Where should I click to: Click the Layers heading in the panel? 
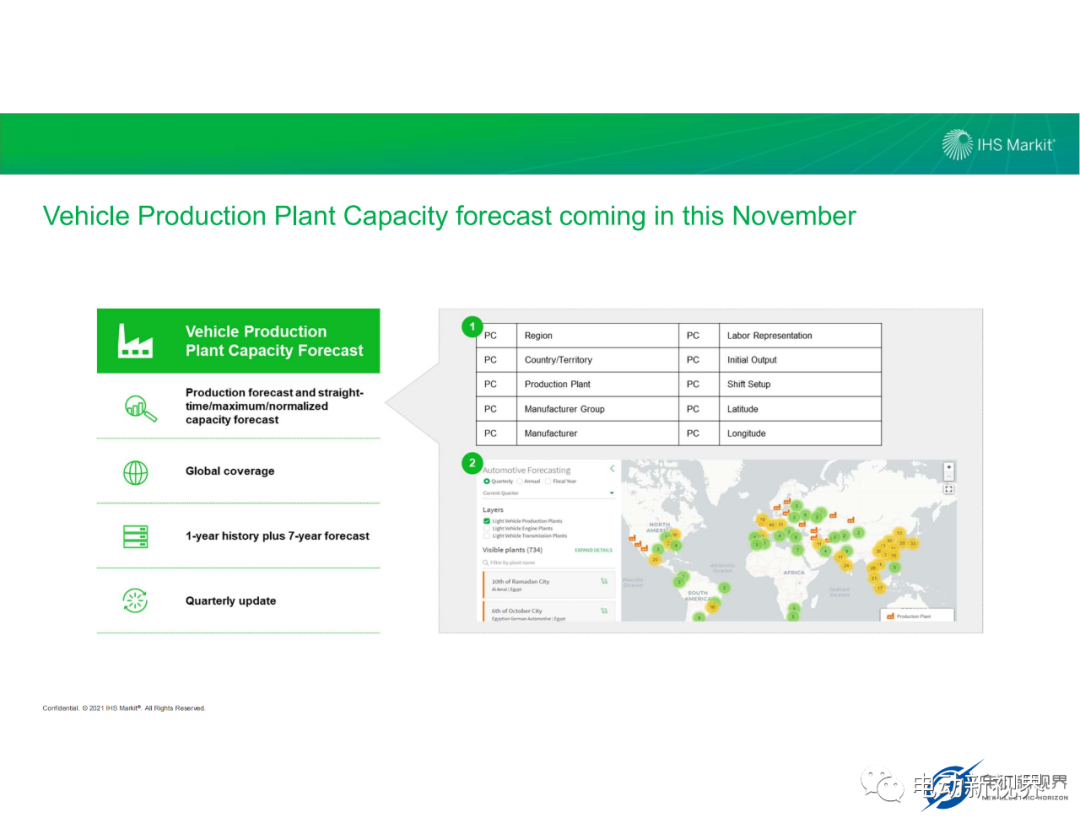point(493,510)
